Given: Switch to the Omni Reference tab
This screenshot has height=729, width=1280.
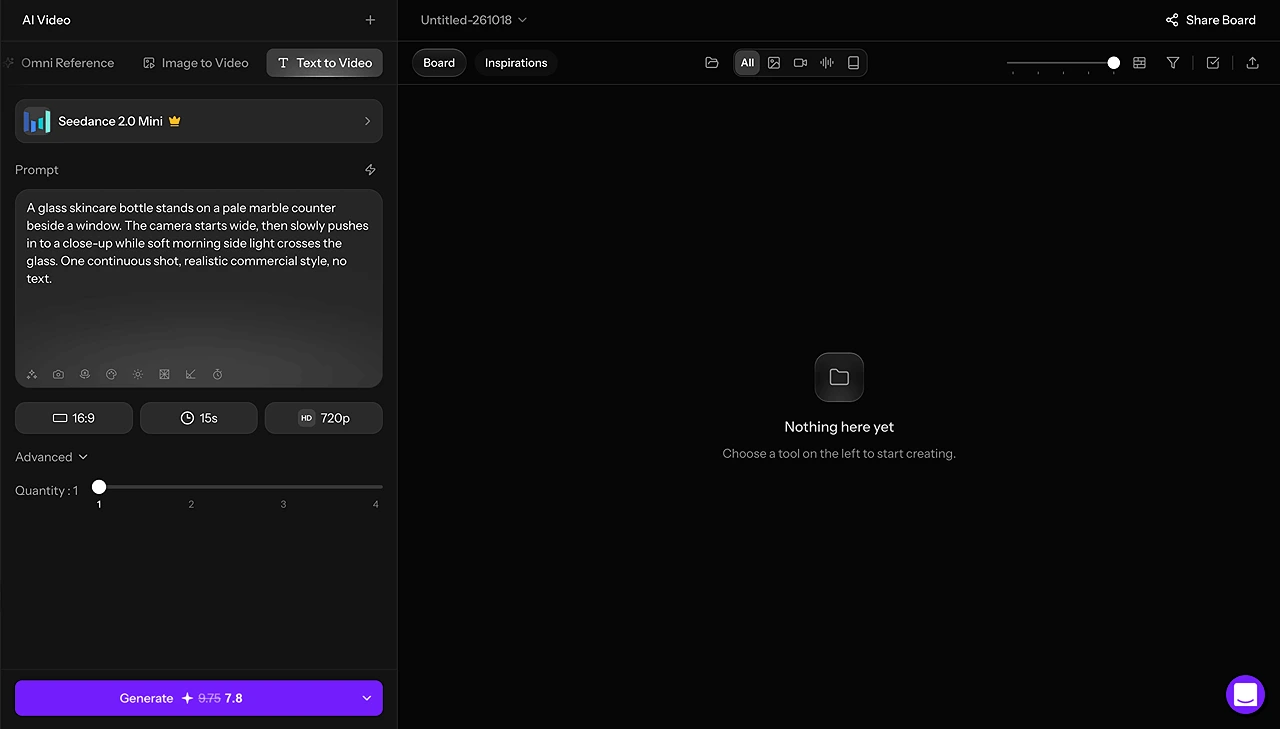Looking at the screenshot, I should coord(60,63).
